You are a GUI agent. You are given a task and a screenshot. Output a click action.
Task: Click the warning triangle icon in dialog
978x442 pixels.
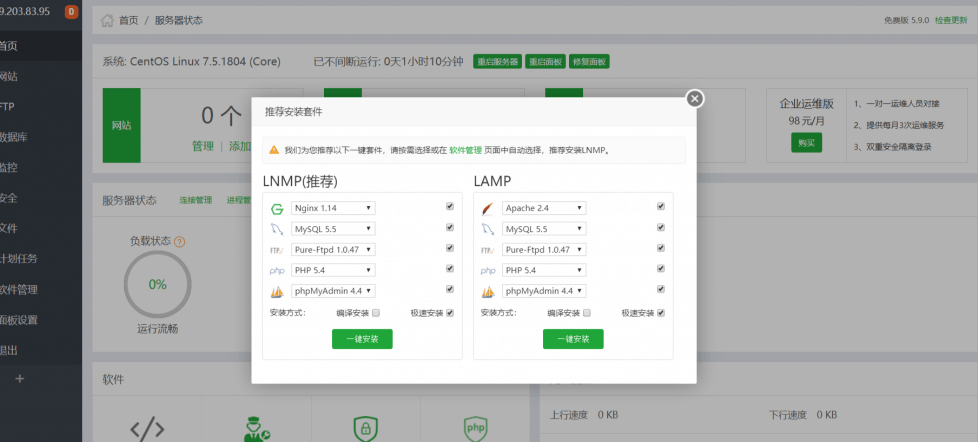pos(274,150)
